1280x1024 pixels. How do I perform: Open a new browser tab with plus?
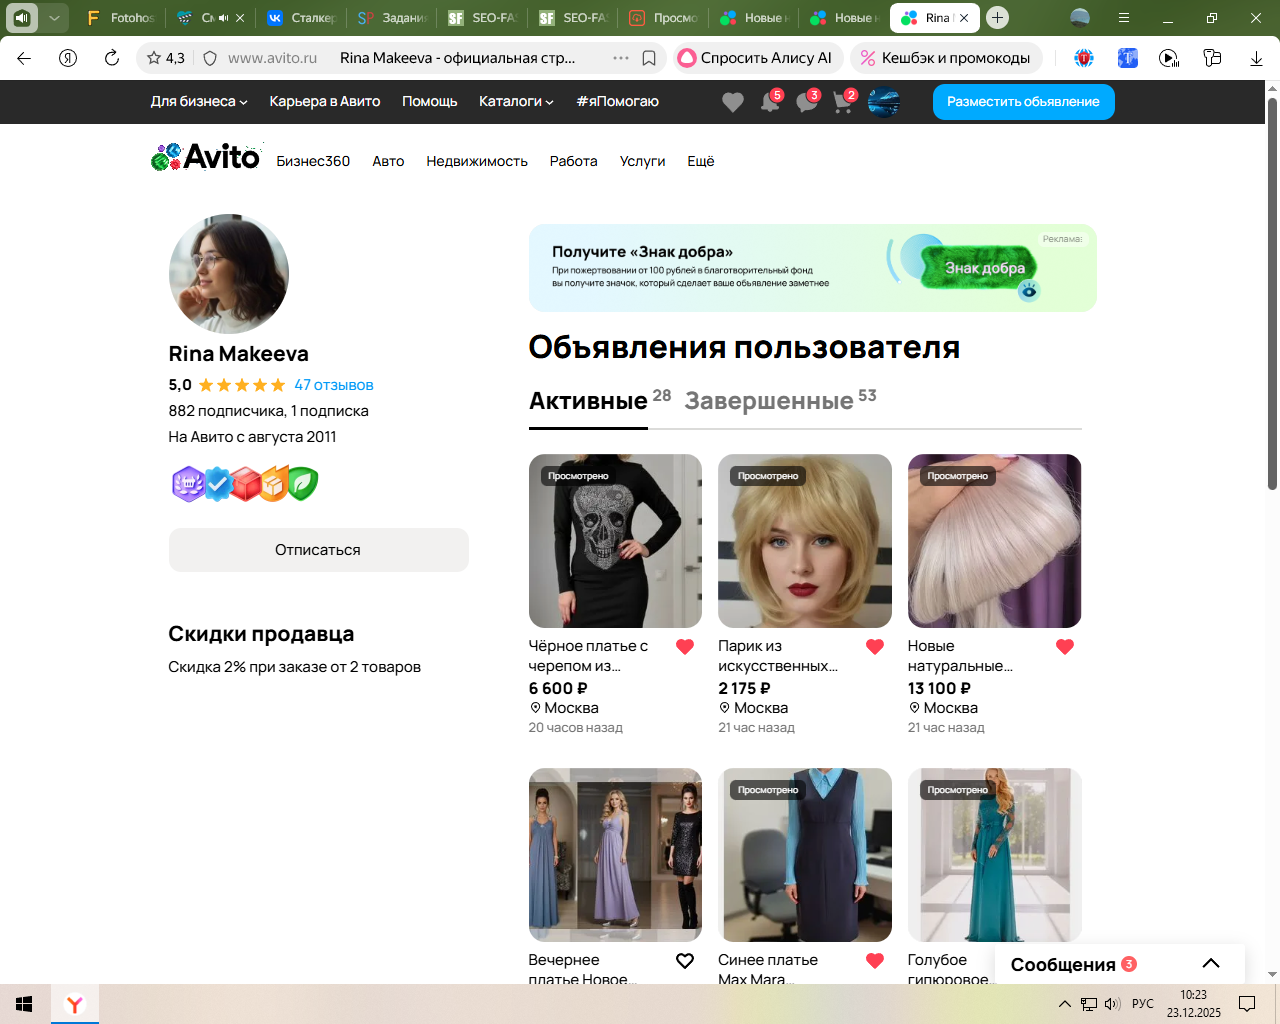point(997,18)
